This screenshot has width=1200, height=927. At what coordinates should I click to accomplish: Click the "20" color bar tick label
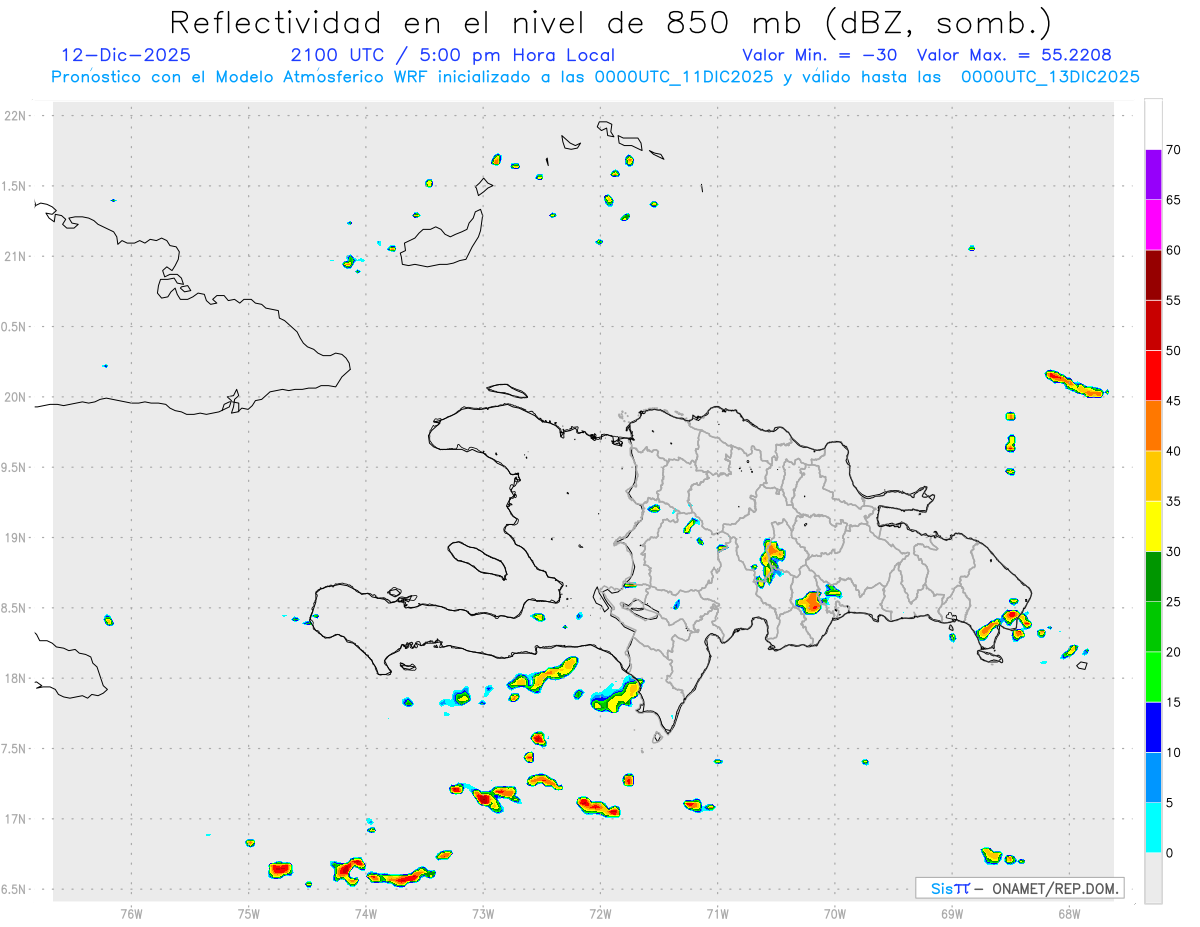coord(1174,652)
